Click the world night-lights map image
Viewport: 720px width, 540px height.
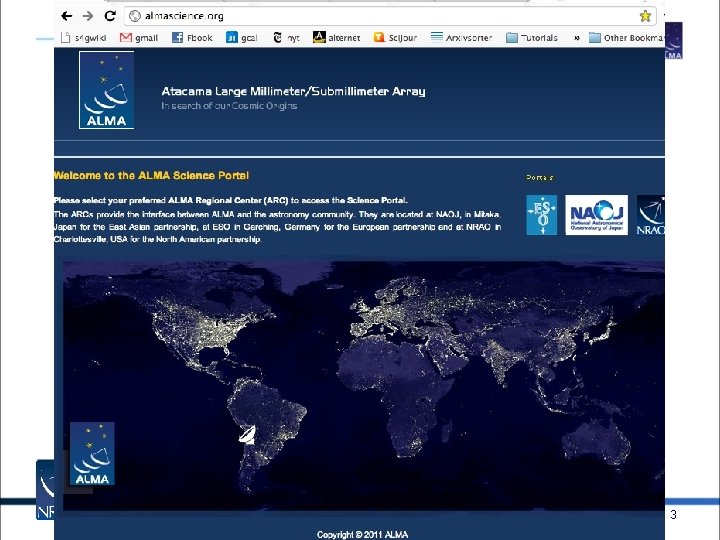click(x=364, y=386)
